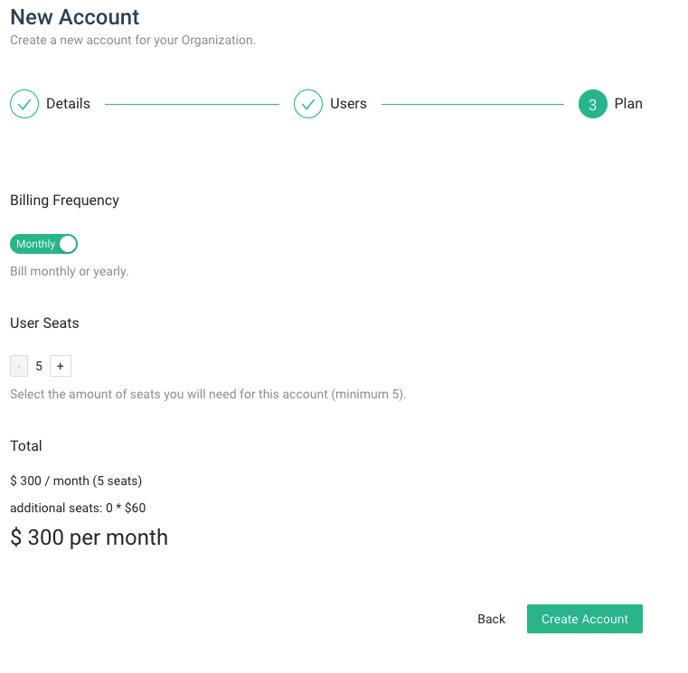
Task: Click the User Seats section label
Action: 45,323
